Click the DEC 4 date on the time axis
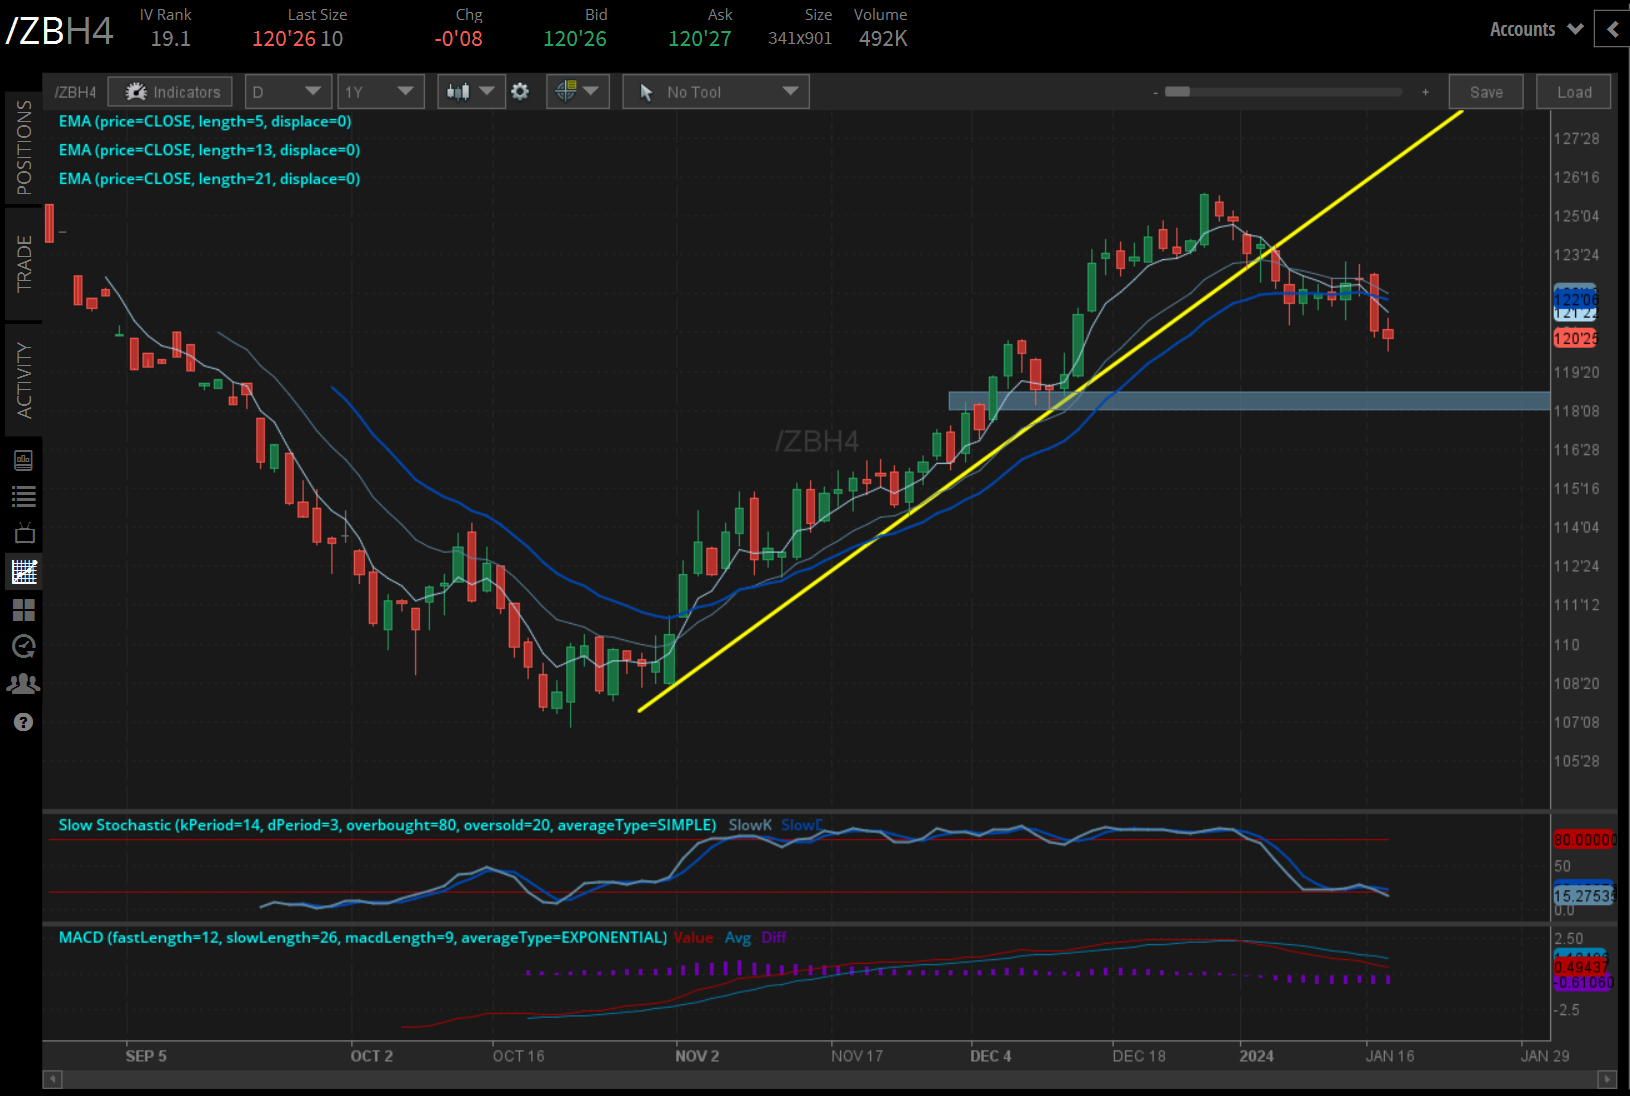1630x1096 pixels. click(x=991, y=1056)
